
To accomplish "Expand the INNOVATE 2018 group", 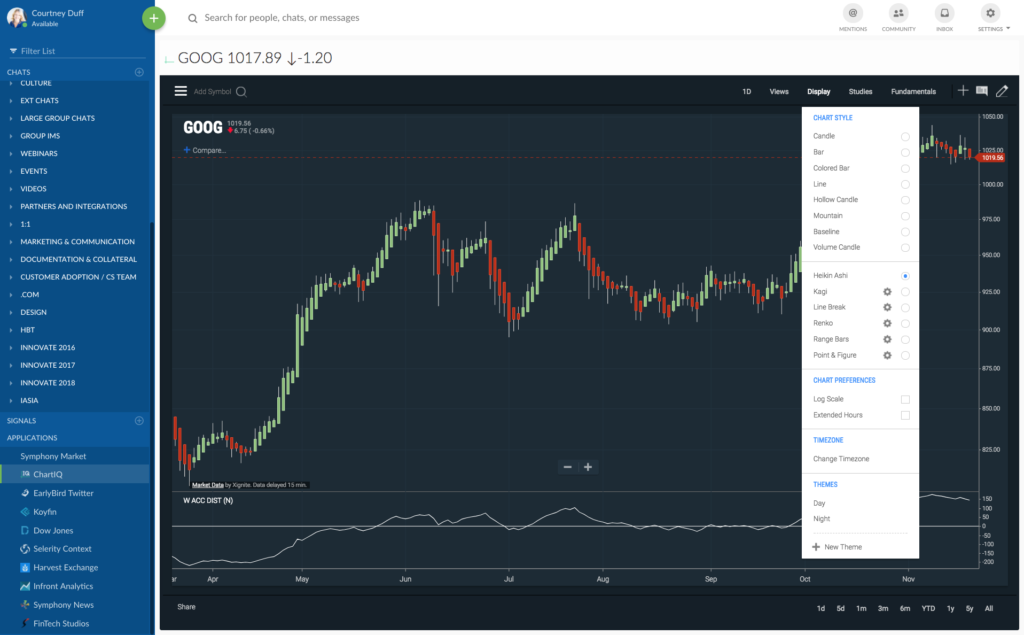I will click(11, 383).
